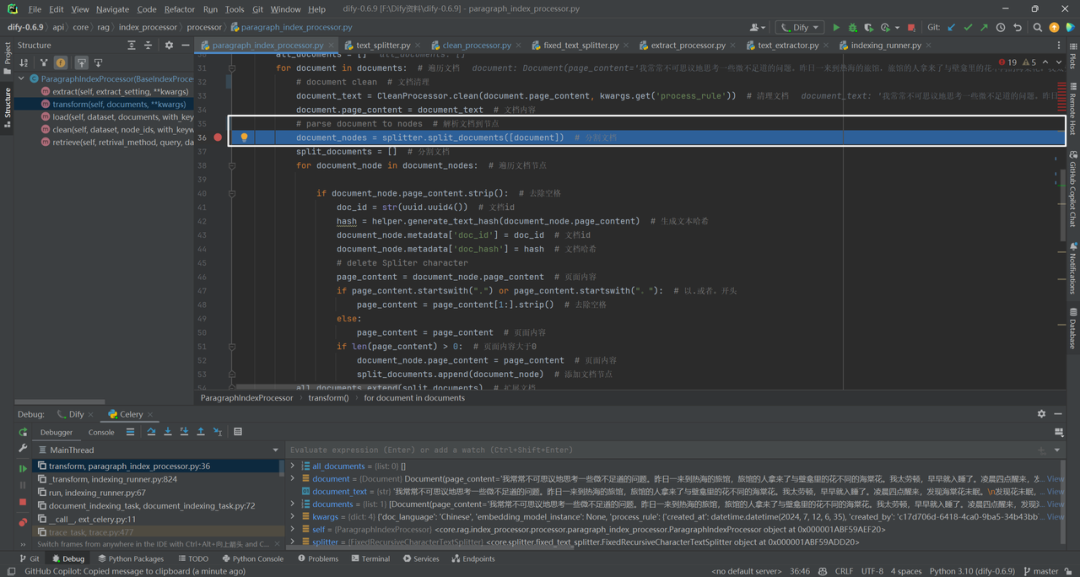1080x577 pixels.
Task: Open the Dify run configuration dropdown
Action: point(800,28)
